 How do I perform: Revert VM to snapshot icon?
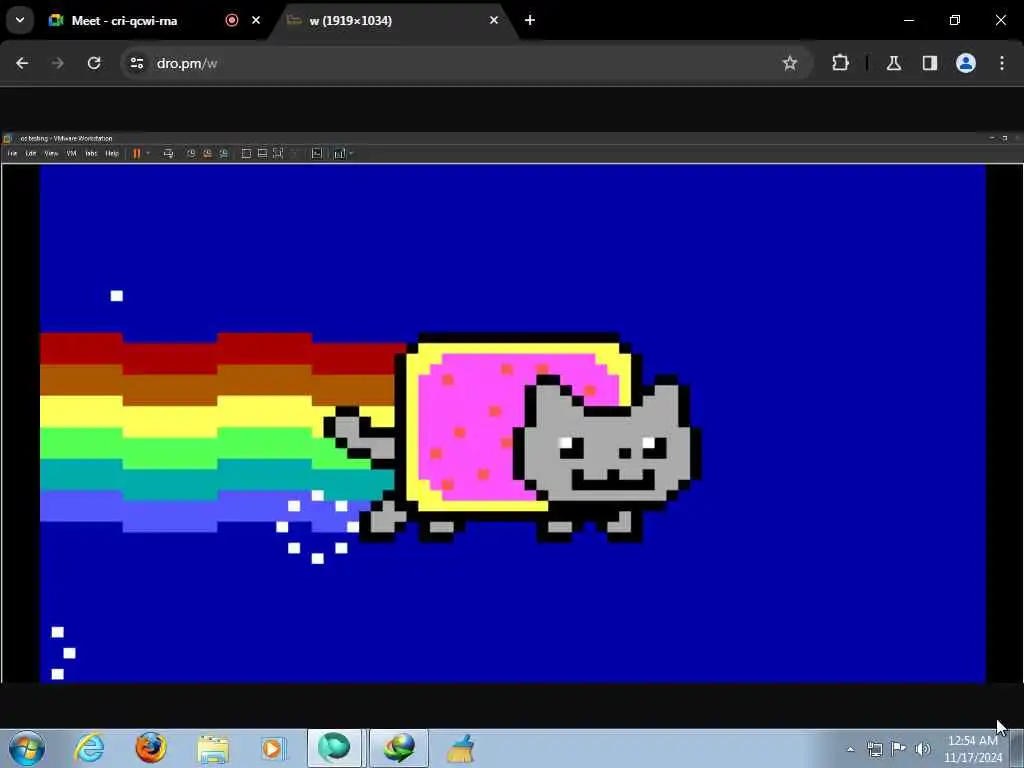[207, 153]
